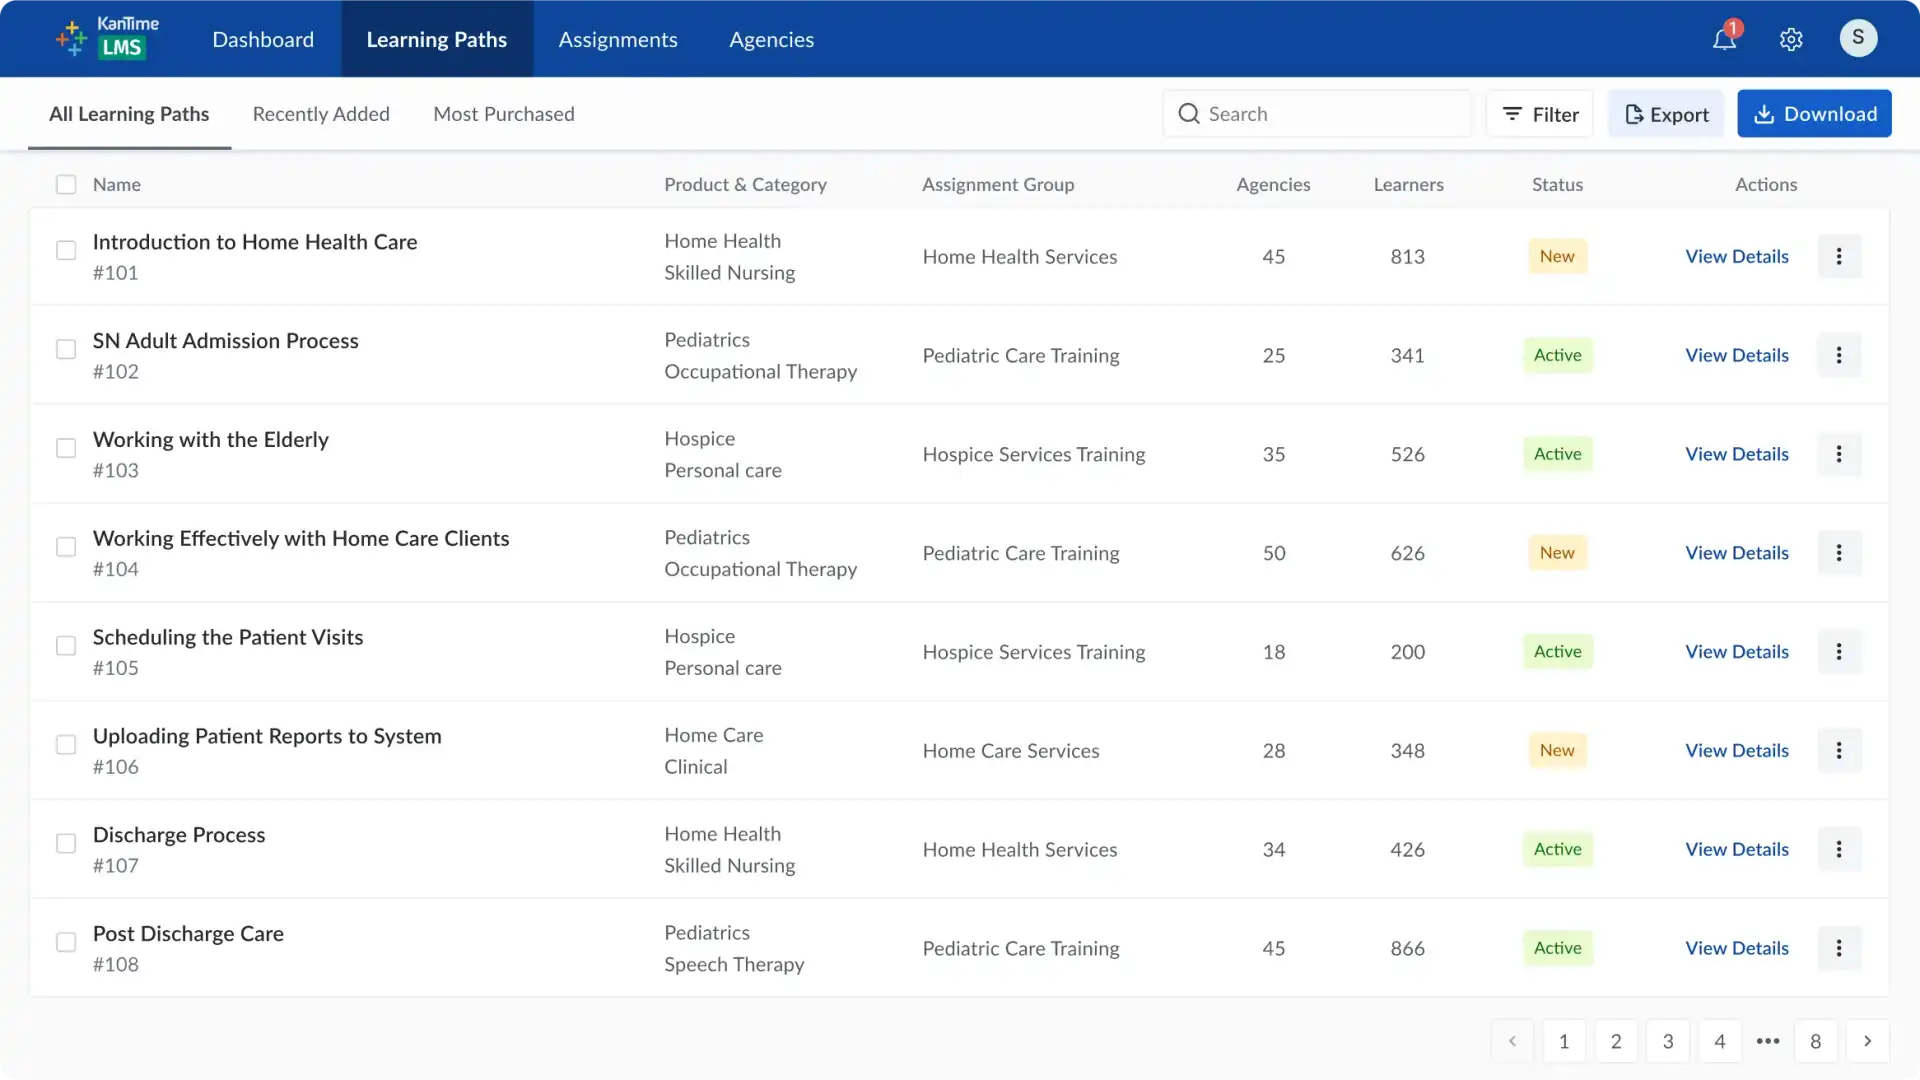Screen dimensions: 1920x1080
Task: View Details for Discharge Process
Action: pyautogui.click(x=1737, y=849)
